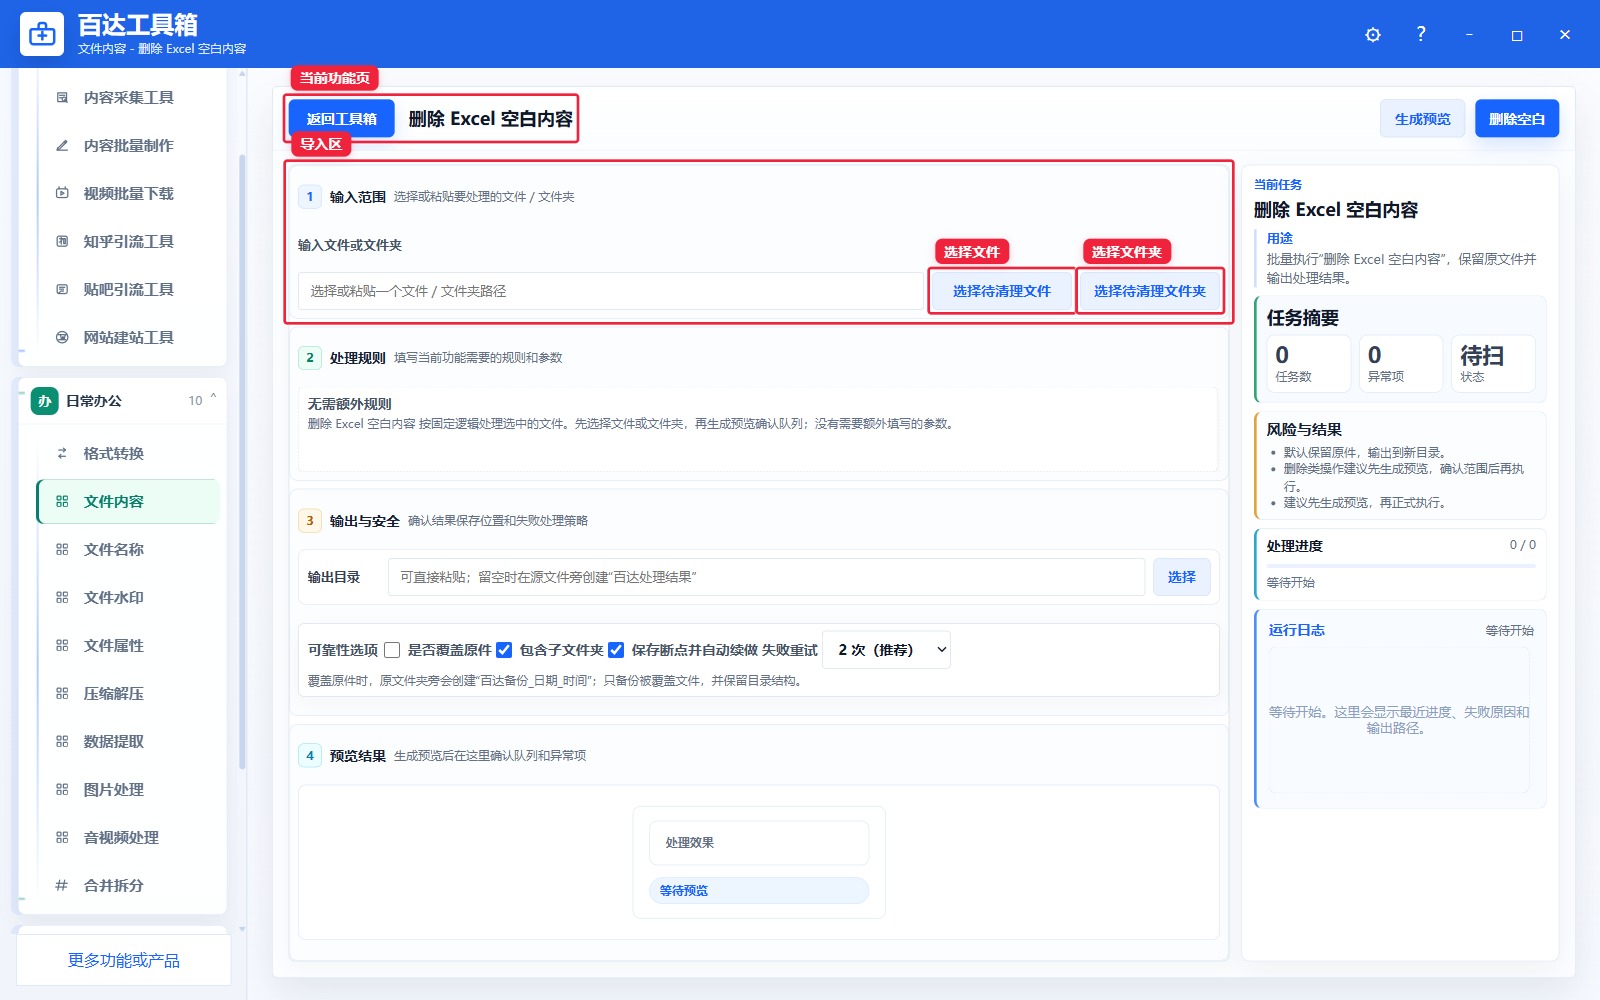Click the 无需额外规则 text
This screenshot has height=1000, width=1600.
pyautogui.click(x=349, y=404)
